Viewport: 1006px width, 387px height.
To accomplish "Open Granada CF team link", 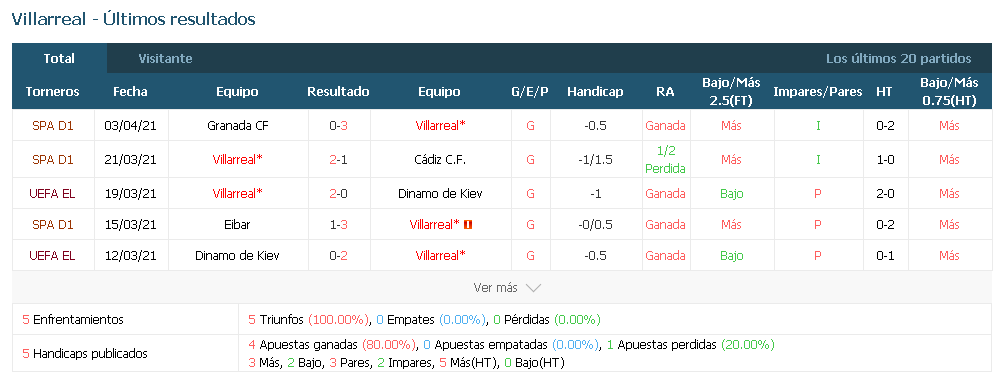I will click(237, 126).
